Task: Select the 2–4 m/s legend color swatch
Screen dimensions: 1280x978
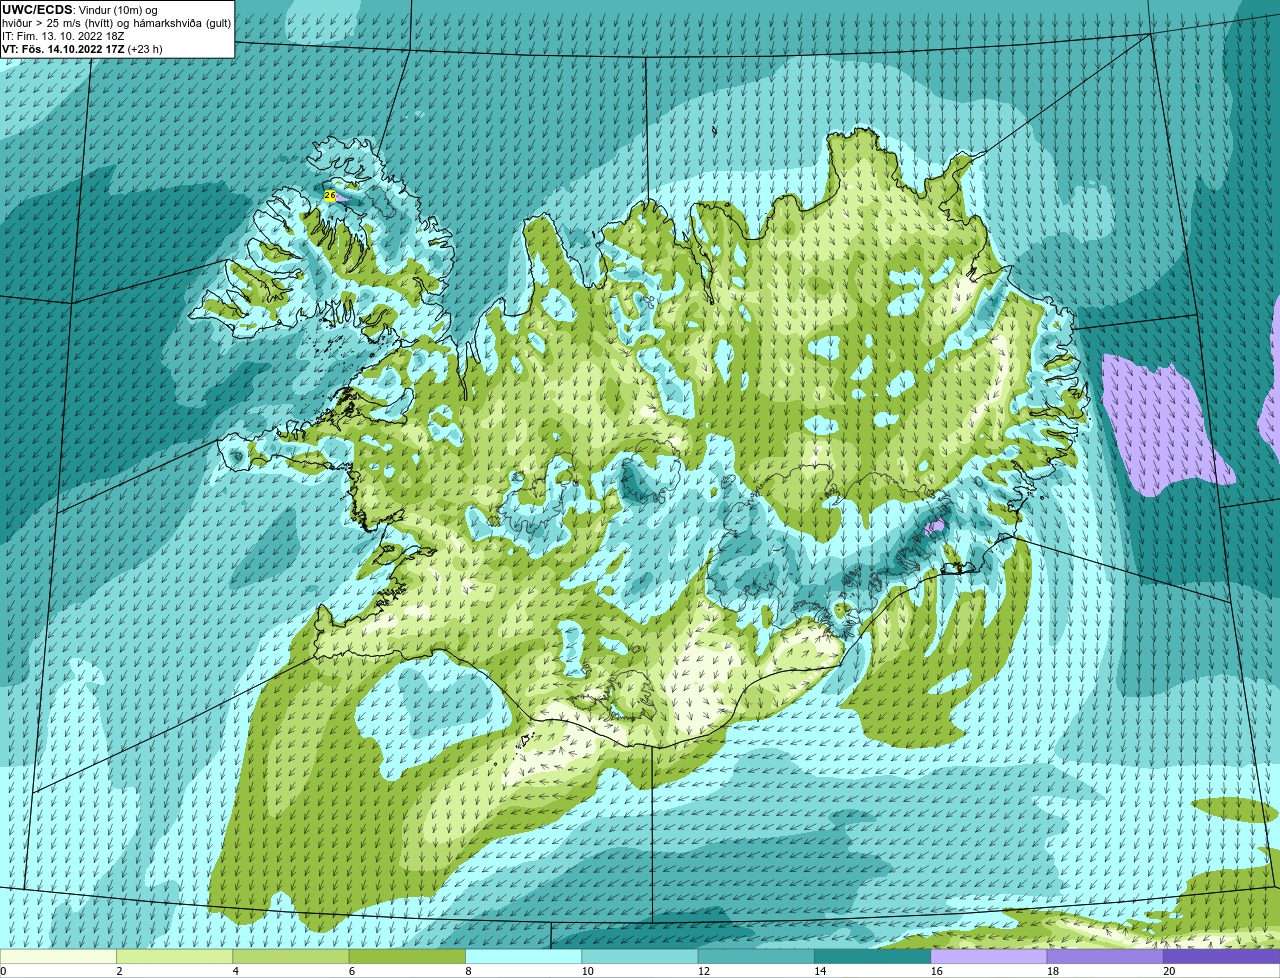Action: (x=175, y=956)
